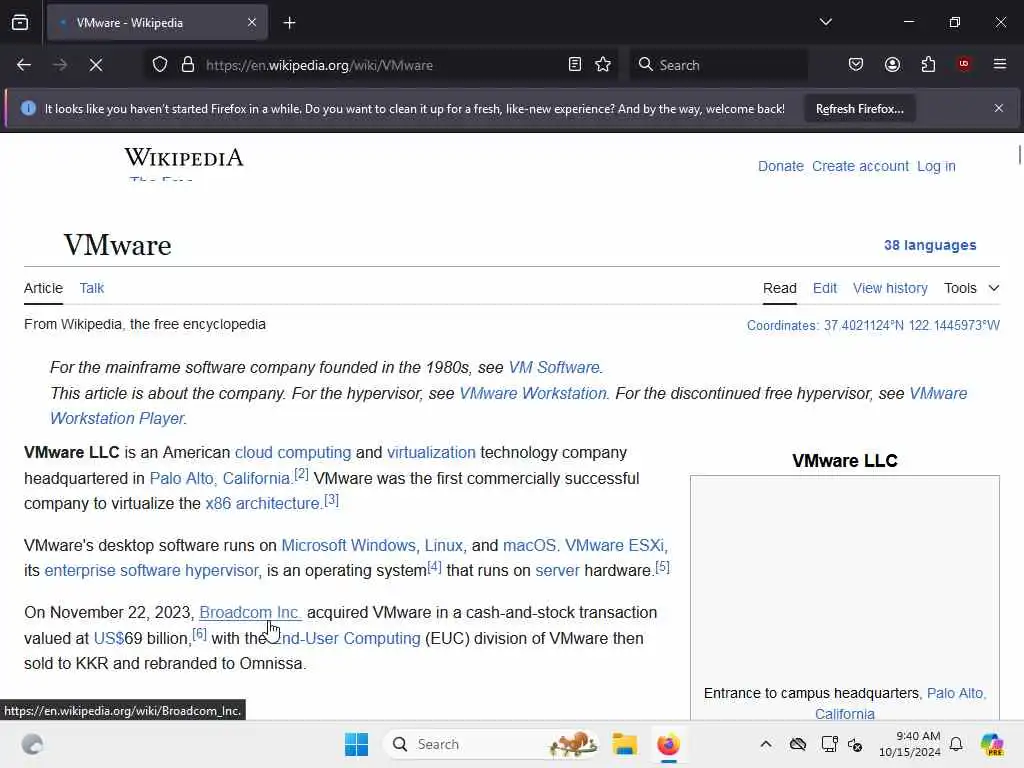This screenshot has width=1024, height=768.
Task: Go to Wikipedia home via logo
Action: click(184, 157)
